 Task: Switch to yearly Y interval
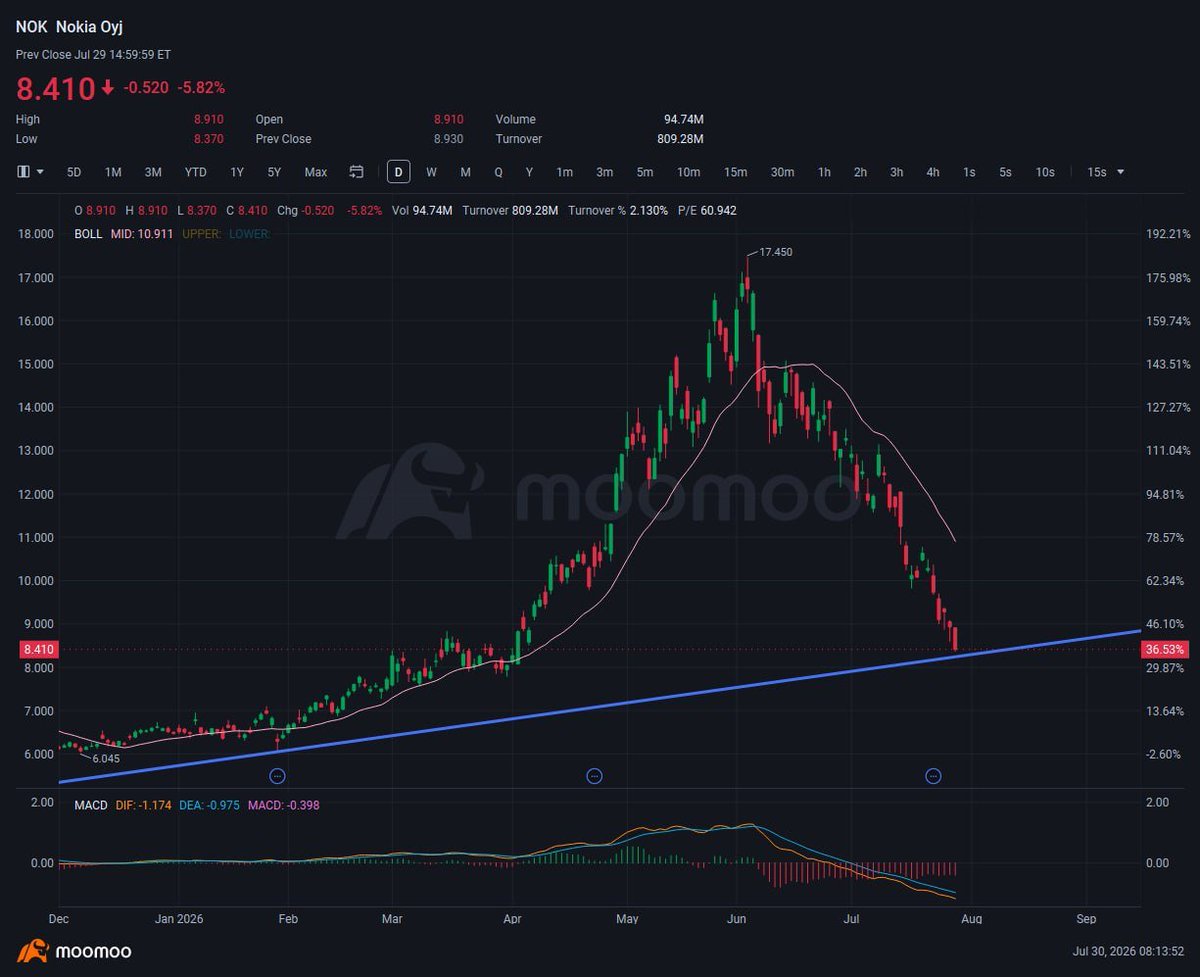(529, 172)
